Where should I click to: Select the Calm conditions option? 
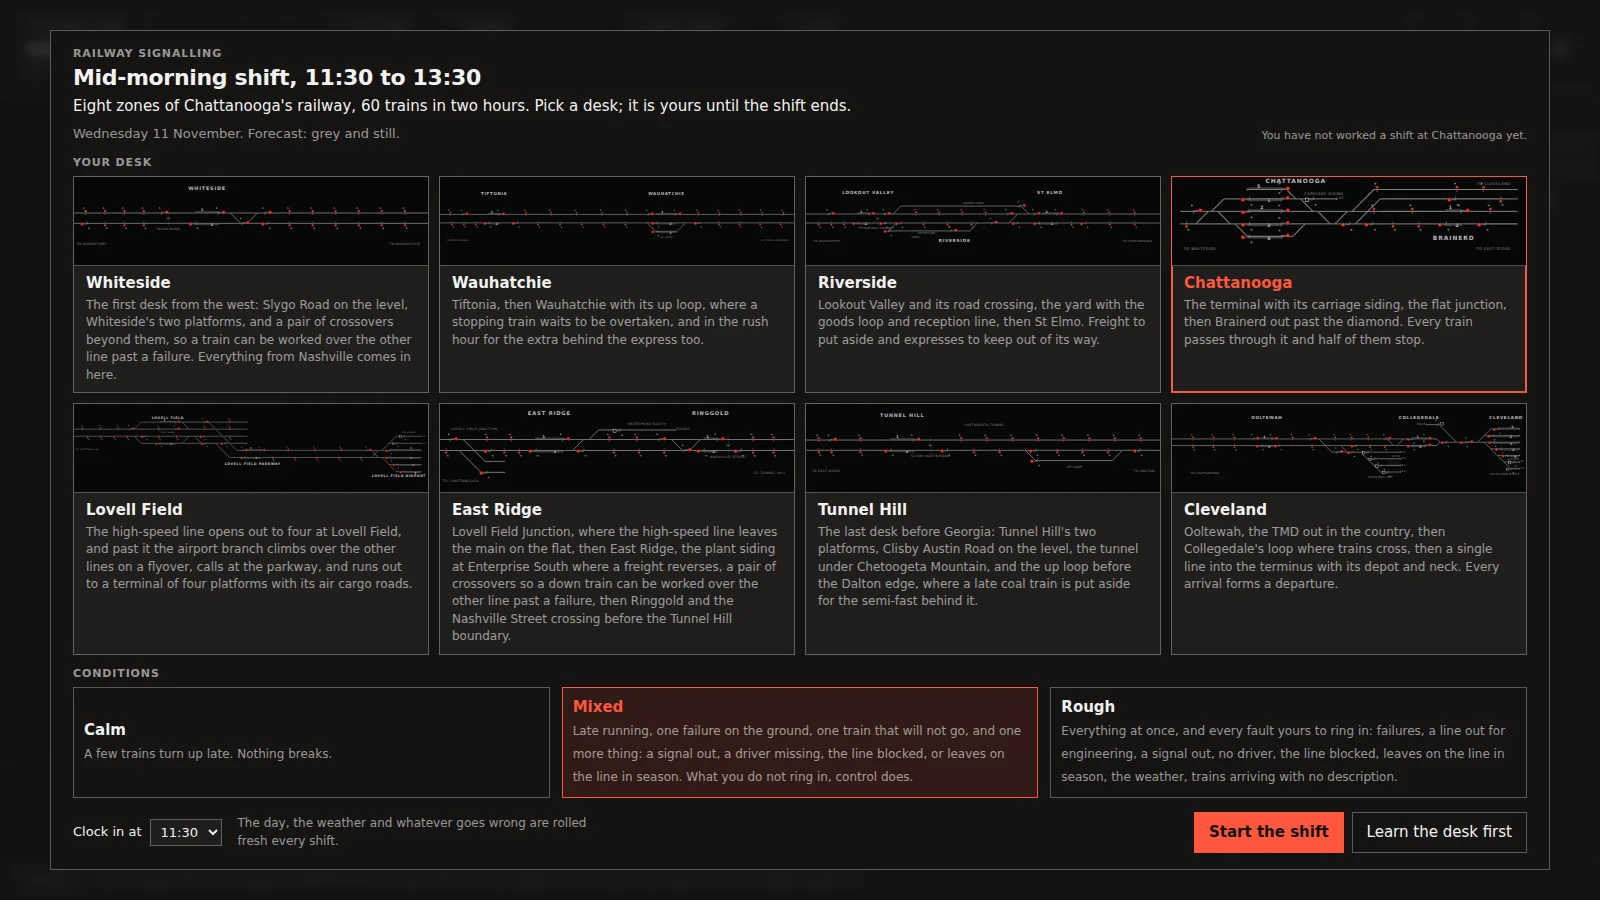click(x=311, y=742)
